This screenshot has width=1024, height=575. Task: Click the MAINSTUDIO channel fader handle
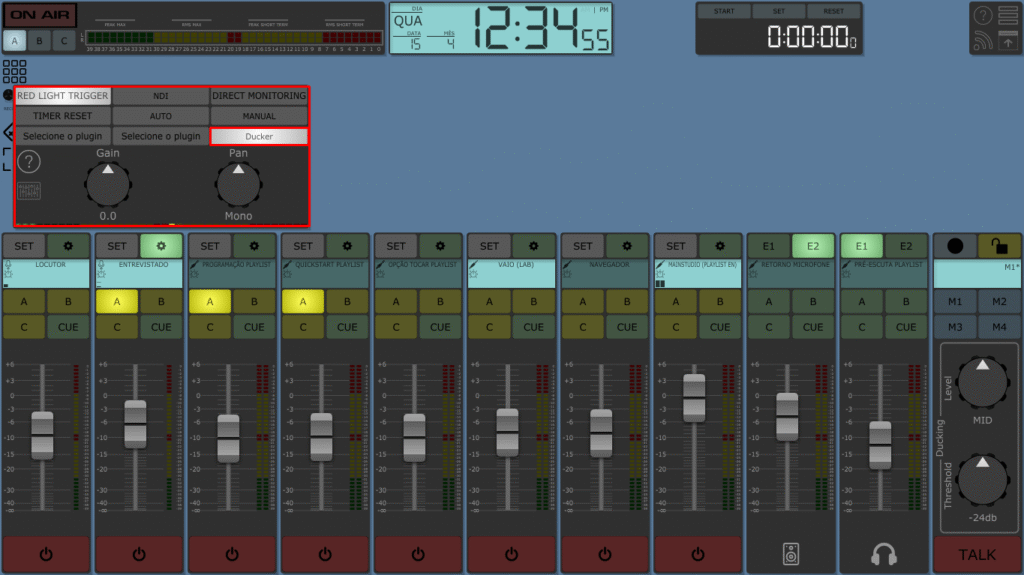click(x=694, y=397)
